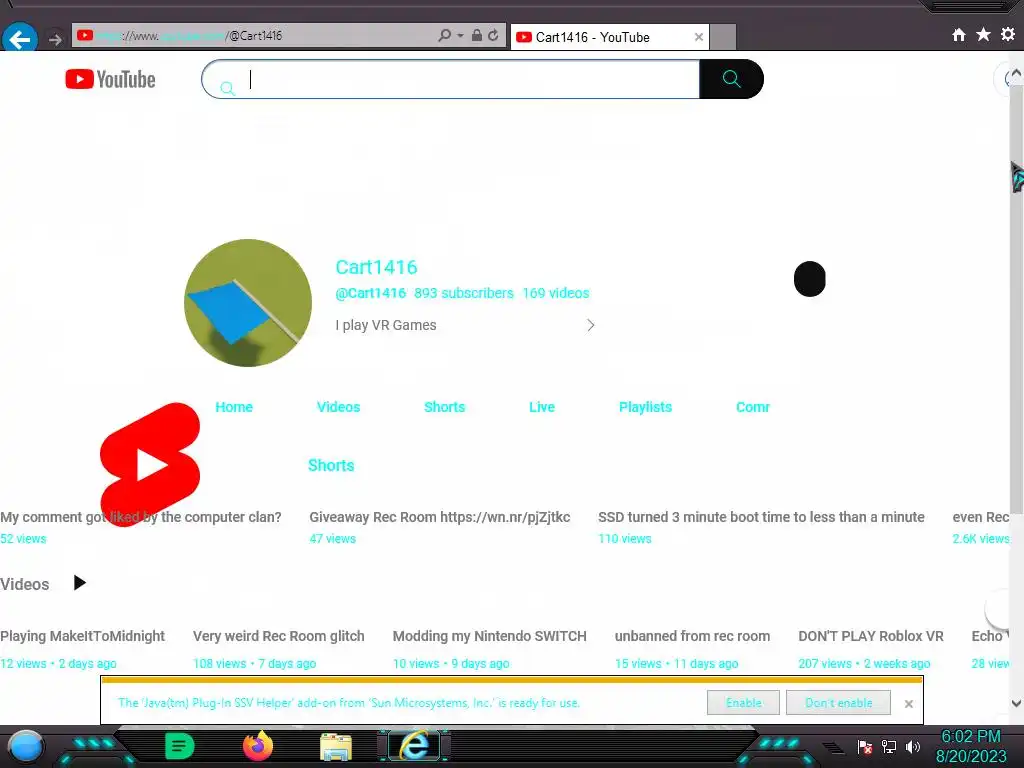This screenshot has width=1024, height=768.
Task: Click the play all triangle beside Videos
Action: (80, 583)
